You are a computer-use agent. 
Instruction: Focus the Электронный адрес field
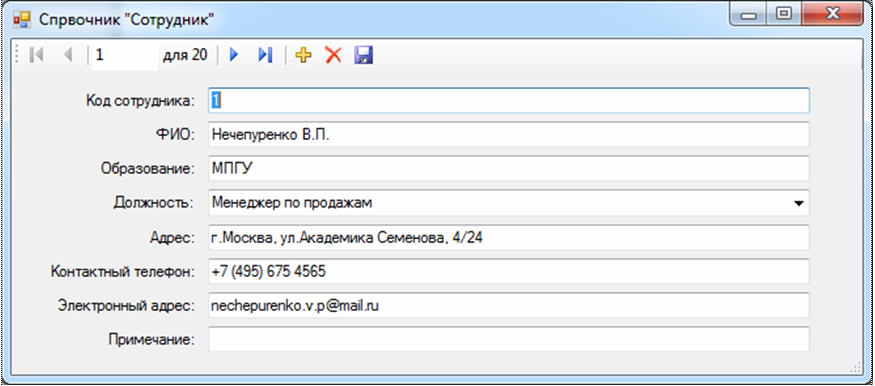pyautogui.click(x=508, y=305)
